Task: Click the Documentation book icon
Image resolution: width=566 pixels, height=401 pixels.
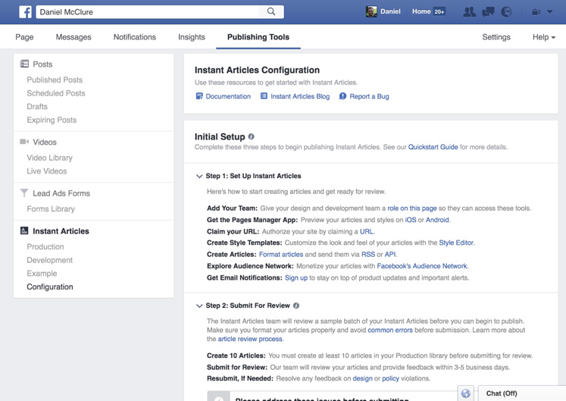Action: pyautogui.click(x=199, y=96)
